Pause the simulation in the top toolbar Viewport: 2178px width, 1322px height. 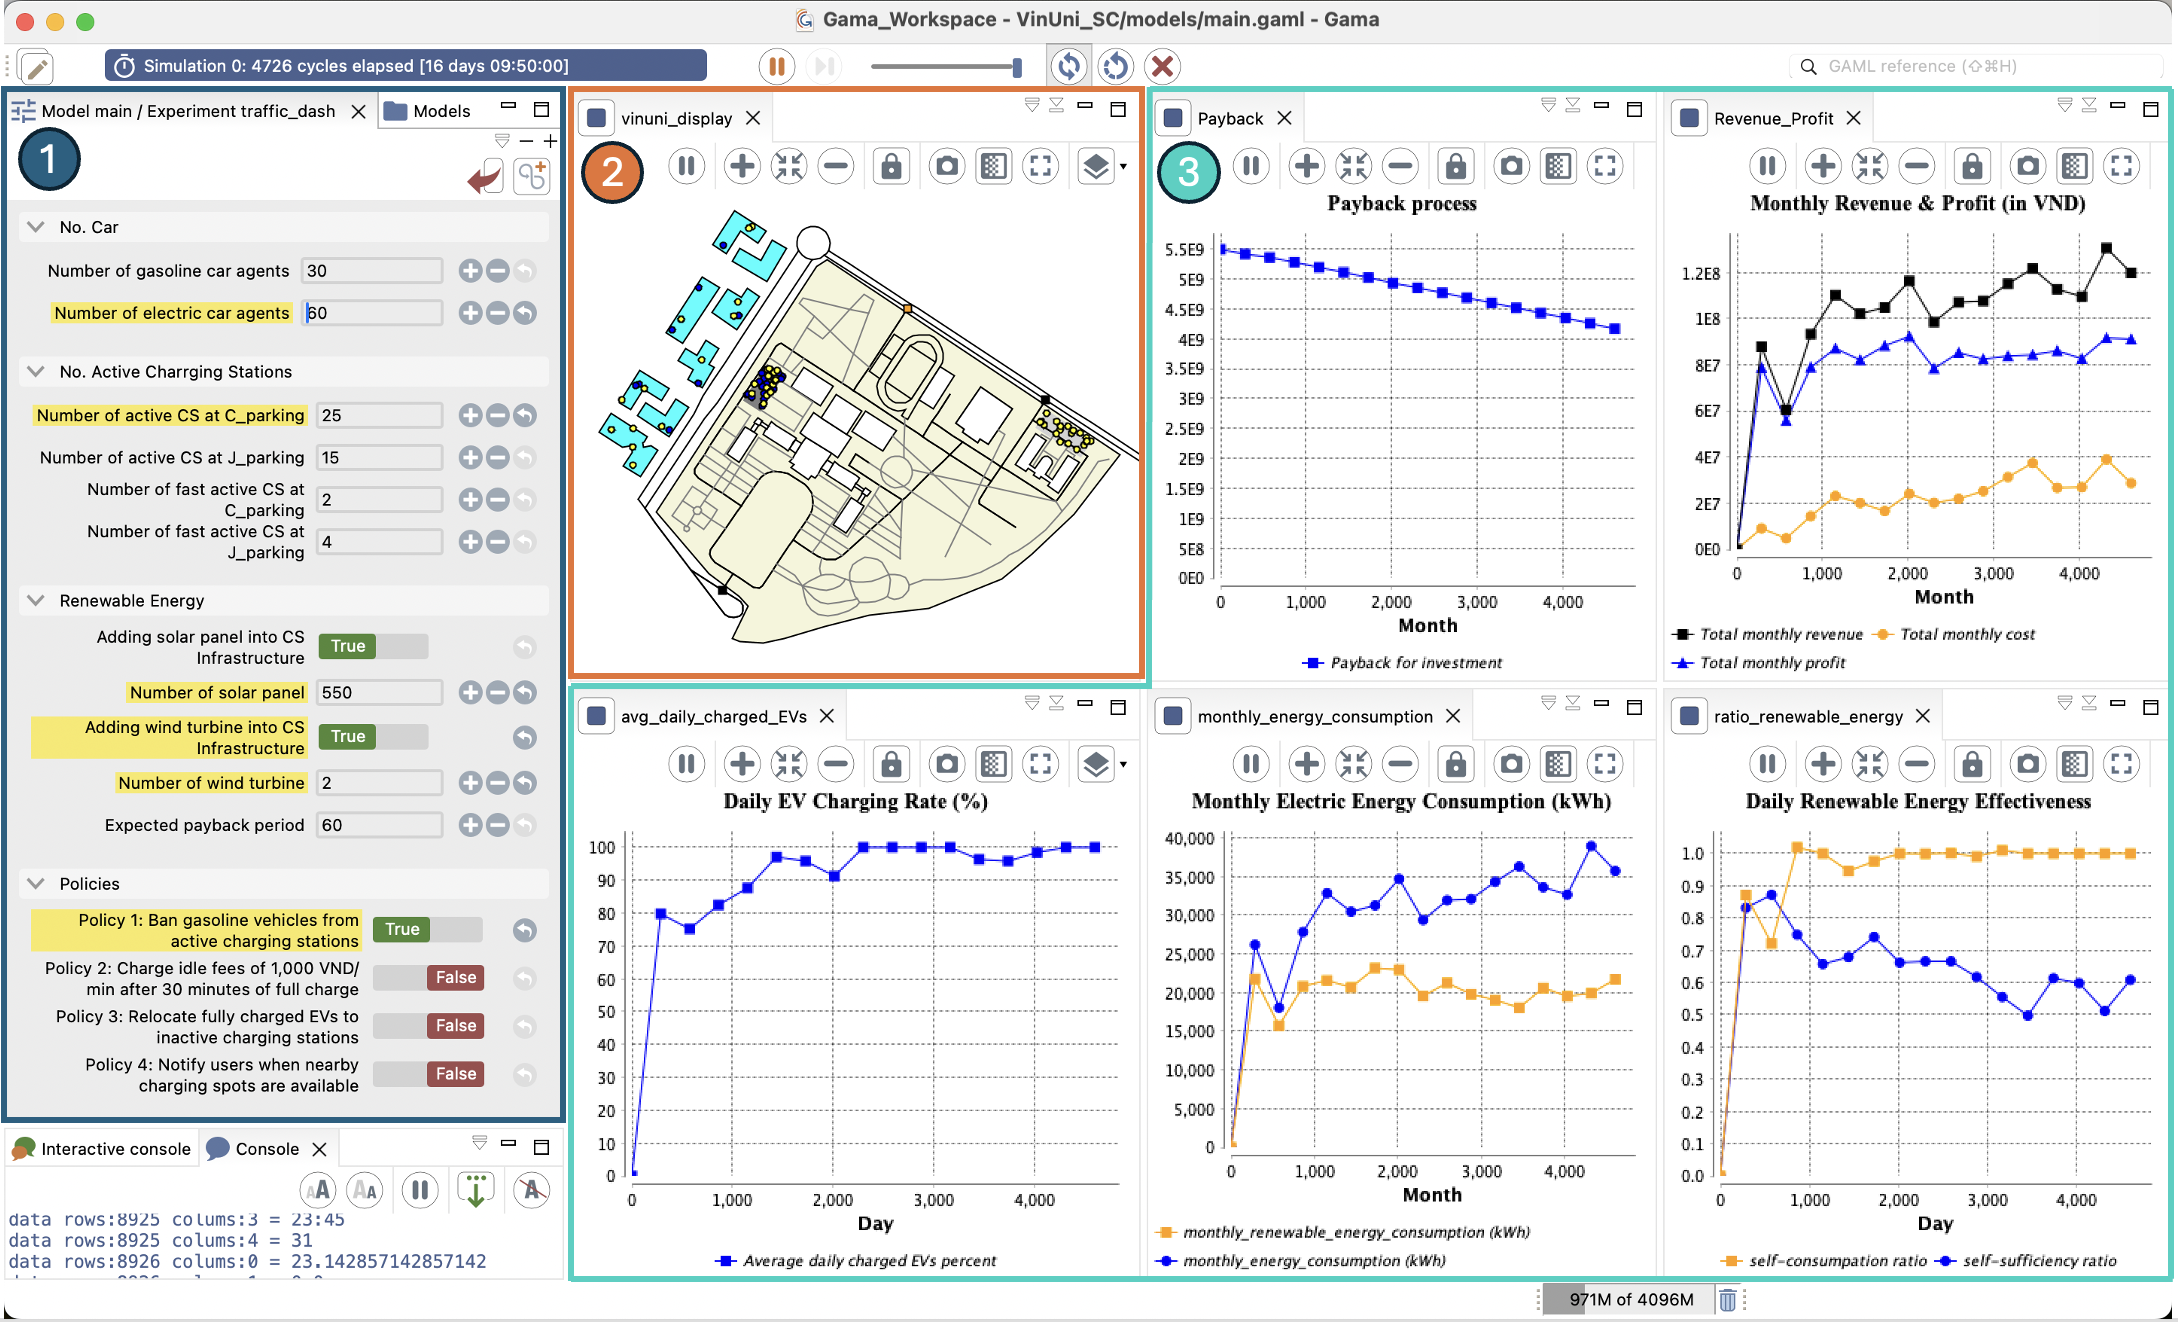(x=776, y=67)
